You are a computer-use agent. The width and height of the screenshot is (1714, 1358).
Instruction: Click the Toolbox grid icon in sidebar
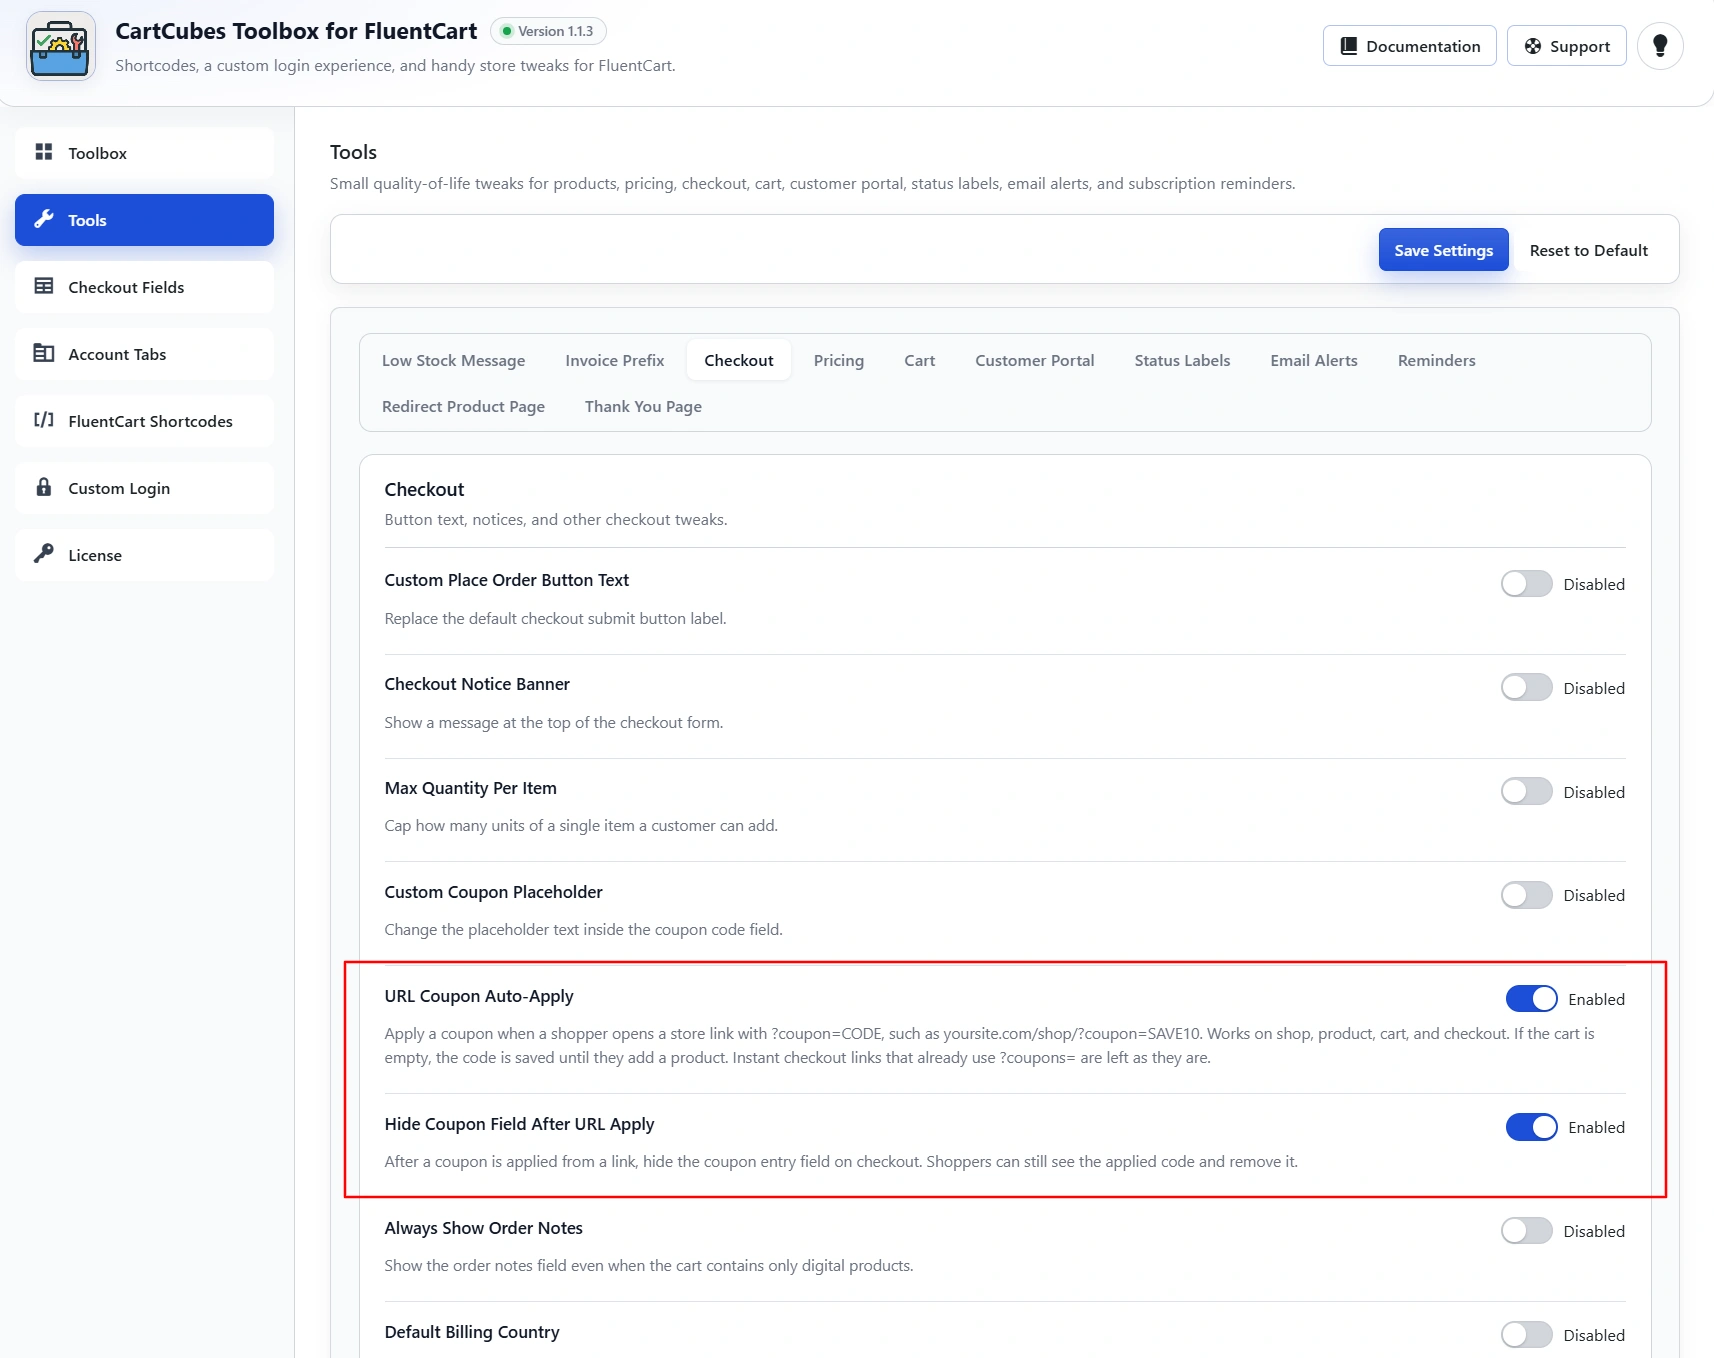[44, 152]
